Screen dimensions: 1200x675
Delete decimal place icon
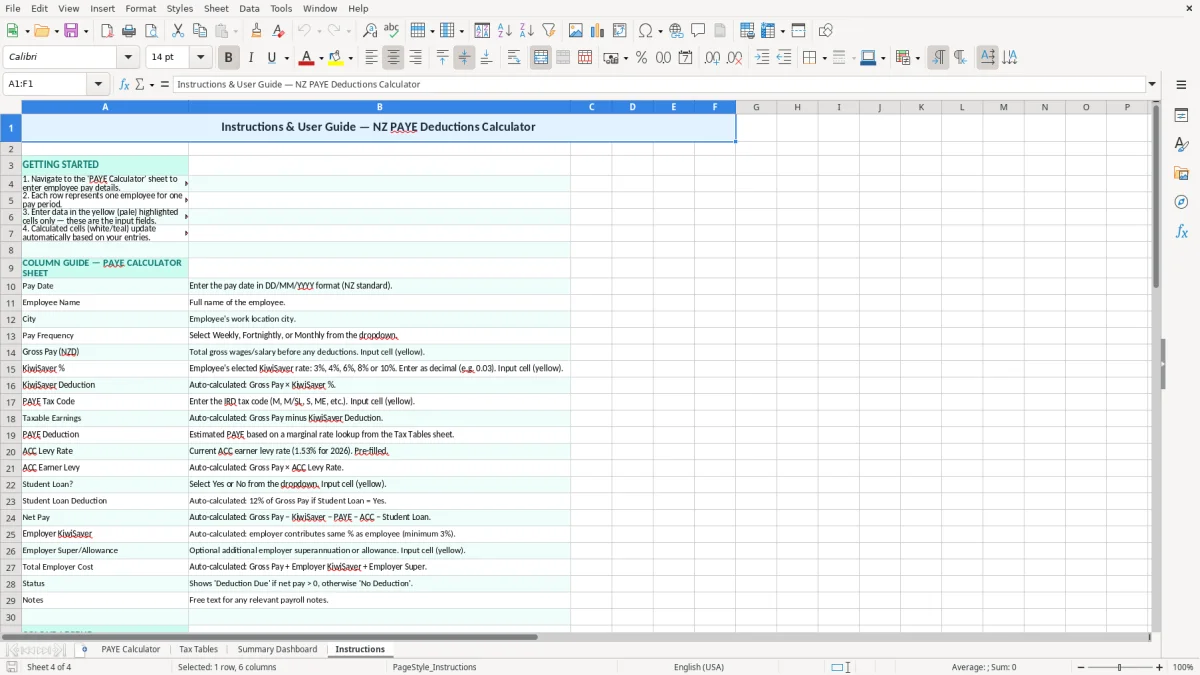click(x=734, y=58)
